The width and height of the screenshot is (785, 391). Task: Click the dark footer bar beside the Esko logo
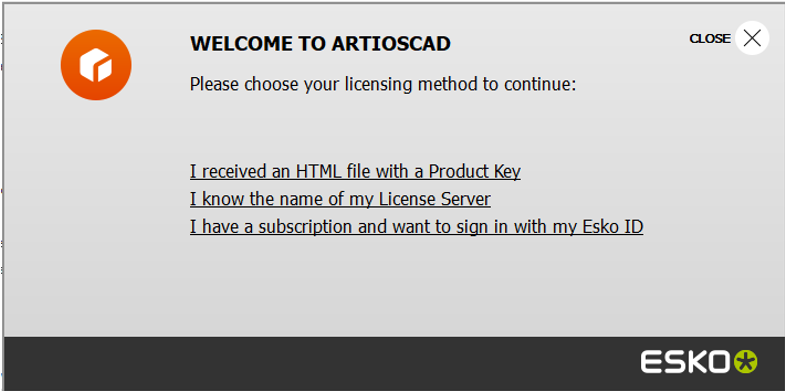coord(320,362)
